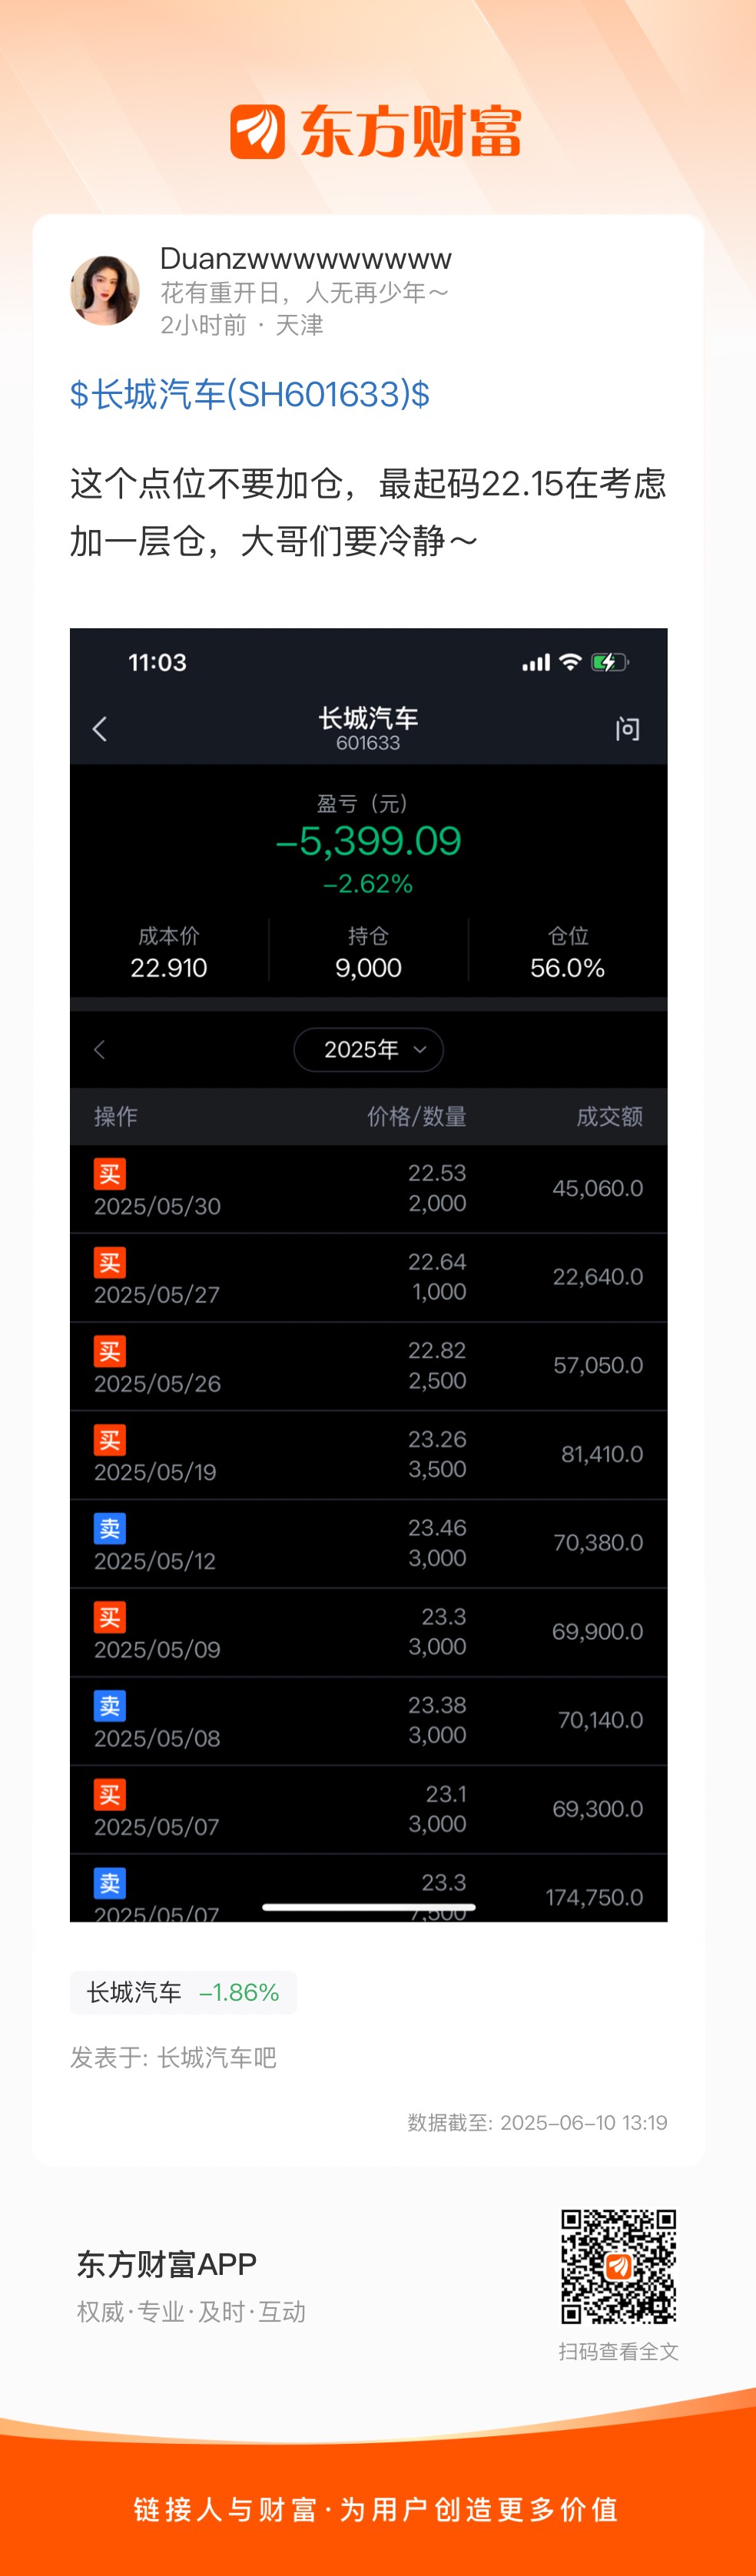Click the QR code to view full post
The height and width of the screenshot is (2576, 756).
618,2266
